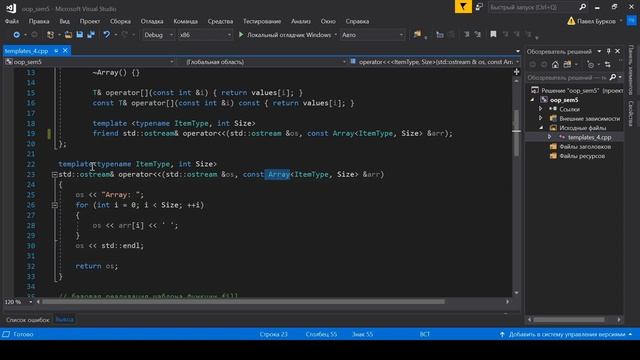Image resolution: width=640 pixels, height=360 pixels.
Task: Collapse operator<< function at line 23
Action: click(x=54, y=175)
